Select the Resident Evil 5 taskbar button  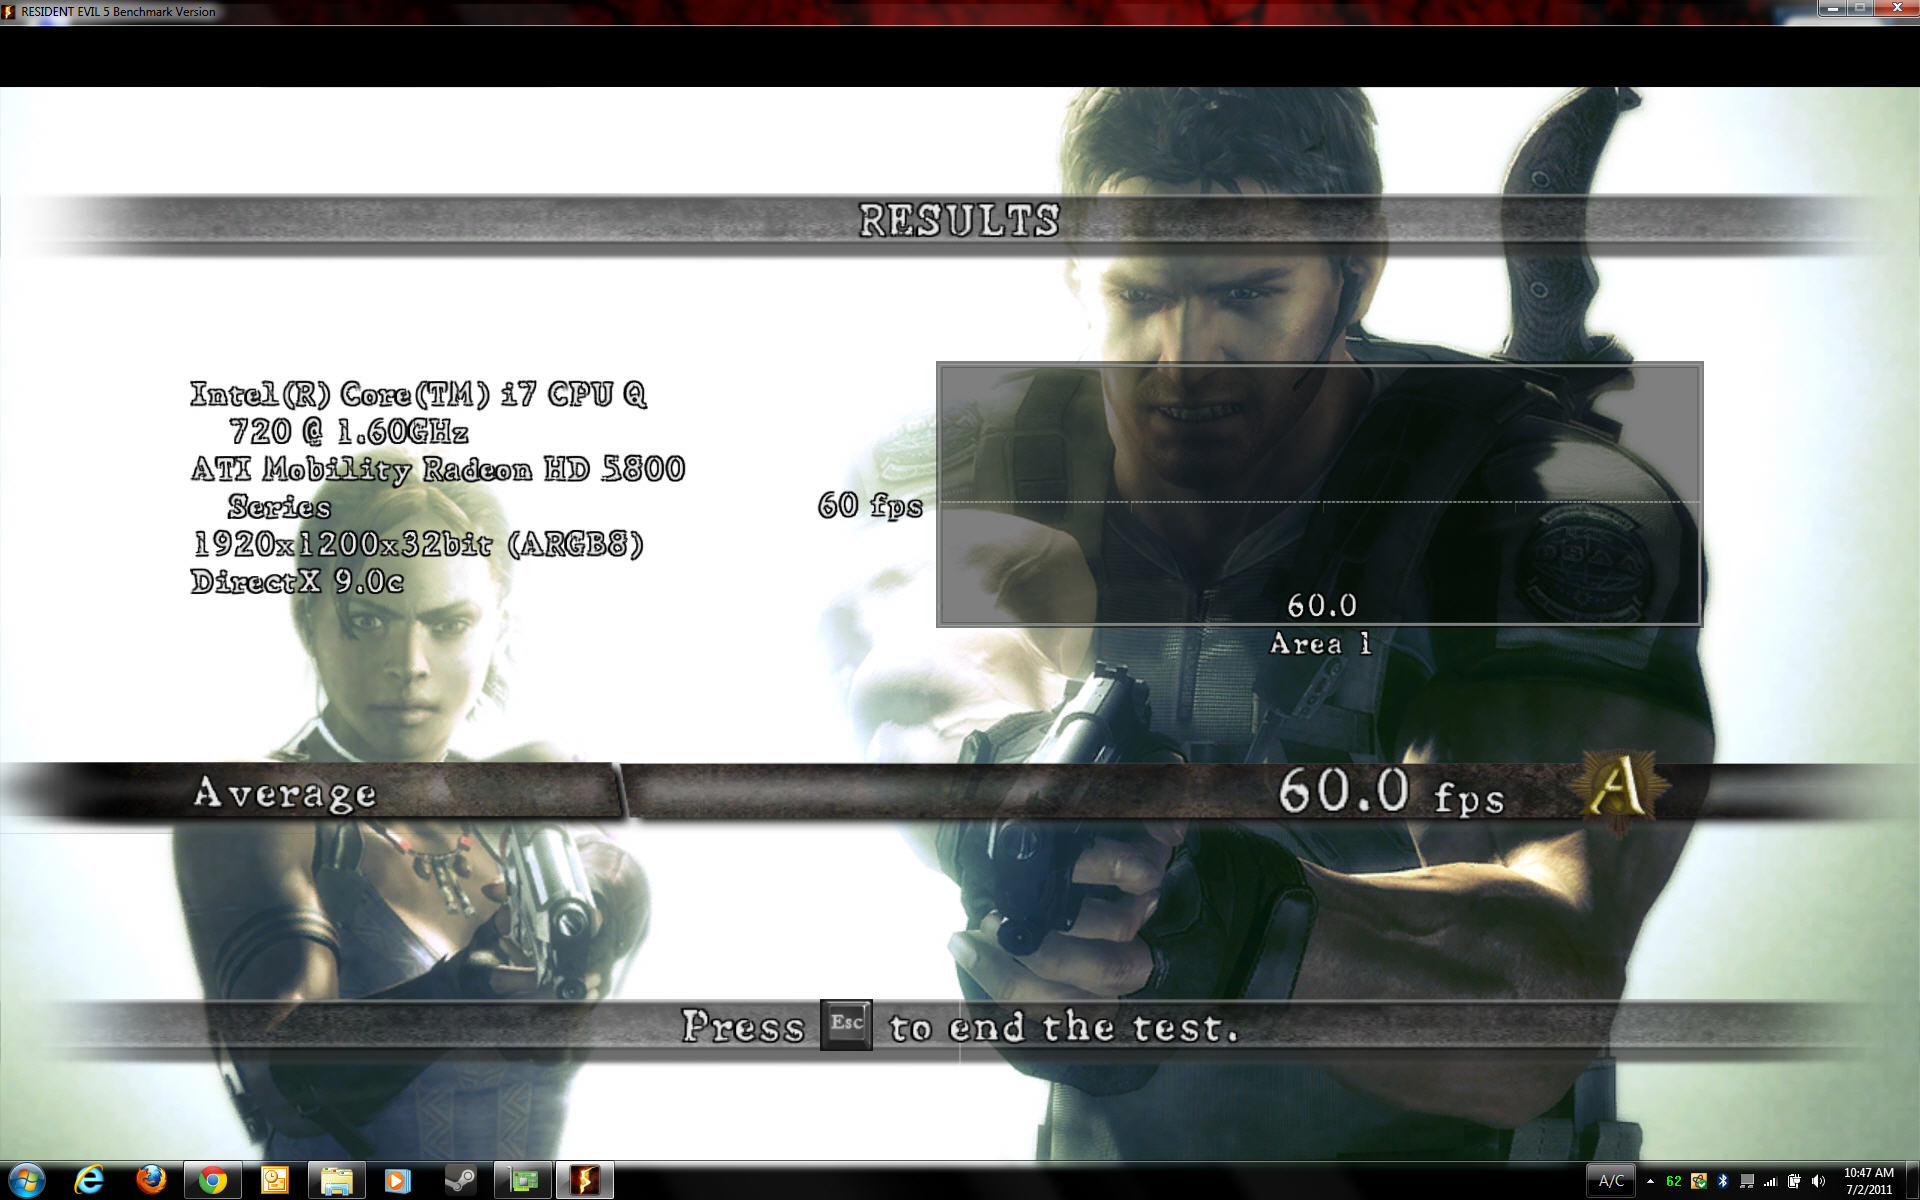(584, 1181)
